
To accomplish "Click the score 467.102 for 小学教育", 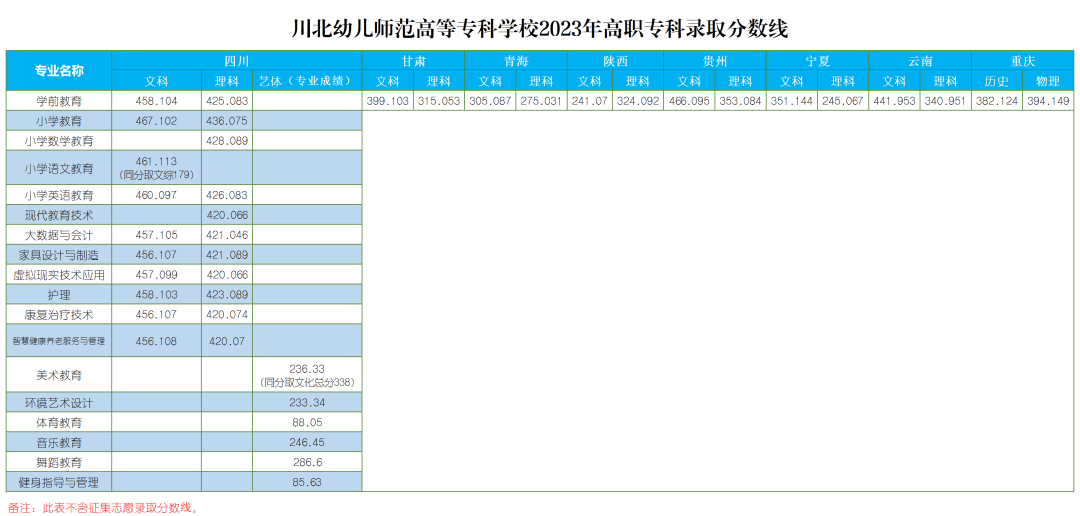I will 157,121.
